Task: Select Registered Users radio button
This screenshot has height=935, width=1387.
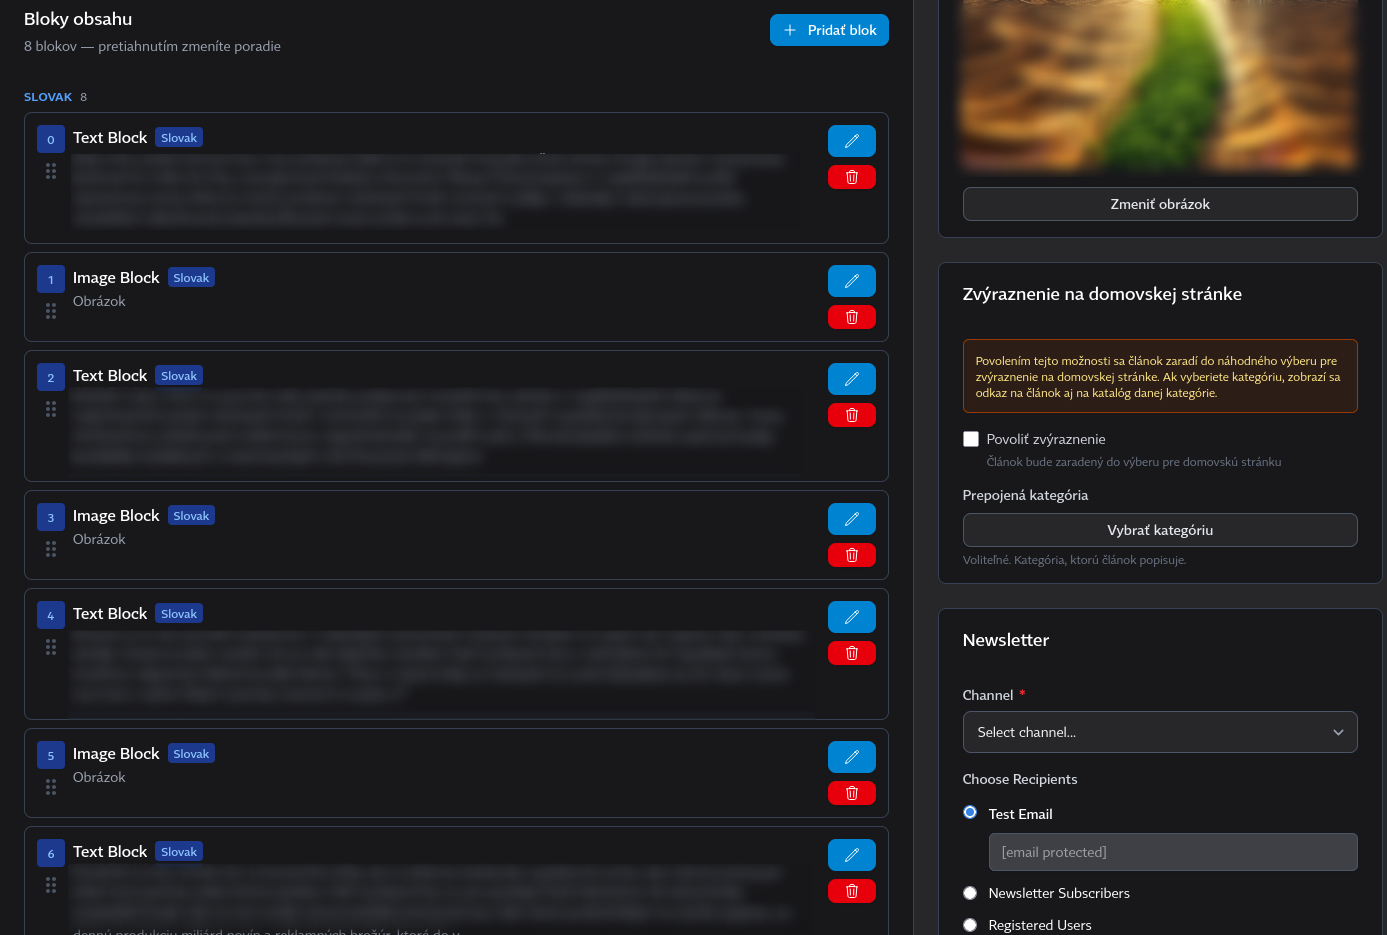Action: pyautogui.click(x=970, y=925)
